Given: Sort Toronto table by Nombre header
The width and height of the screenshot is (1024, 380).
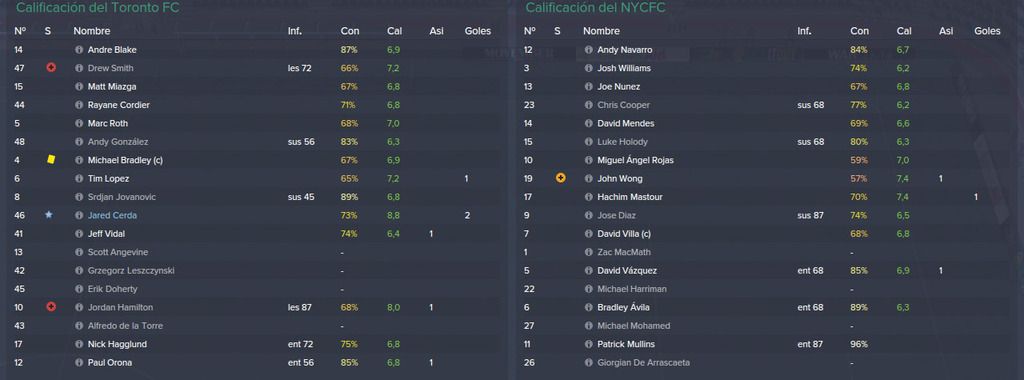Looking at the screenshot, I should click(x=91, y=31).
